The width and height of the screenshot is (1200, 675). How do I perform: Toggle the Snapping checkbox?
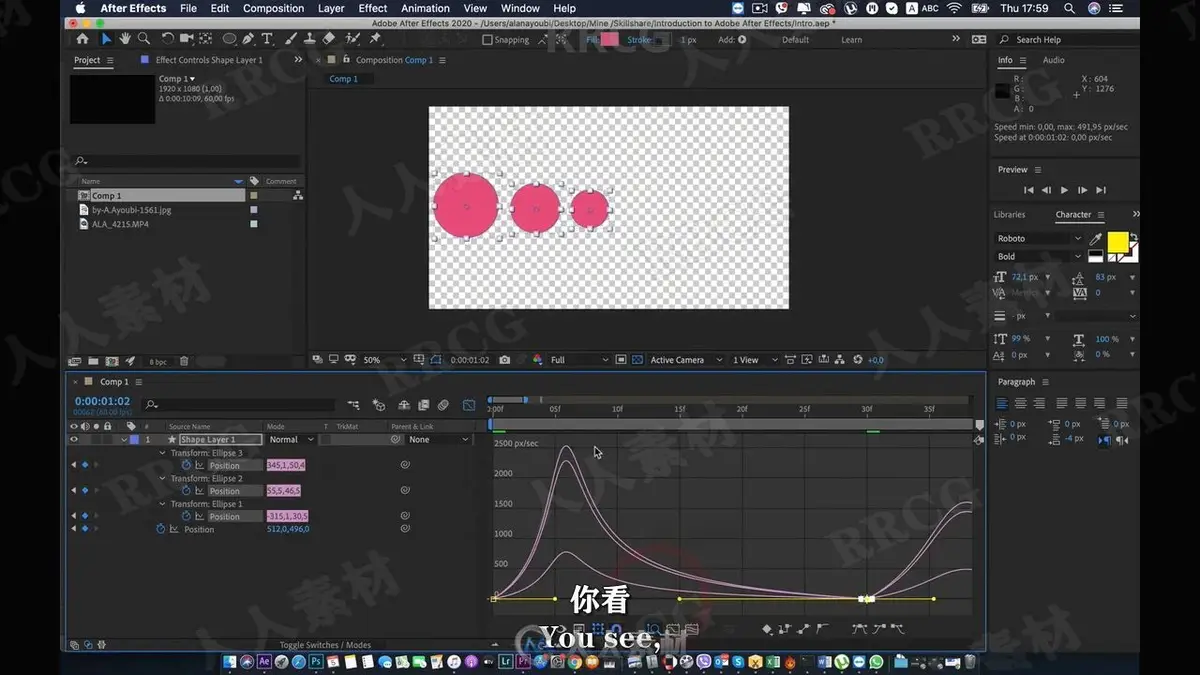[x=487, y=40]
